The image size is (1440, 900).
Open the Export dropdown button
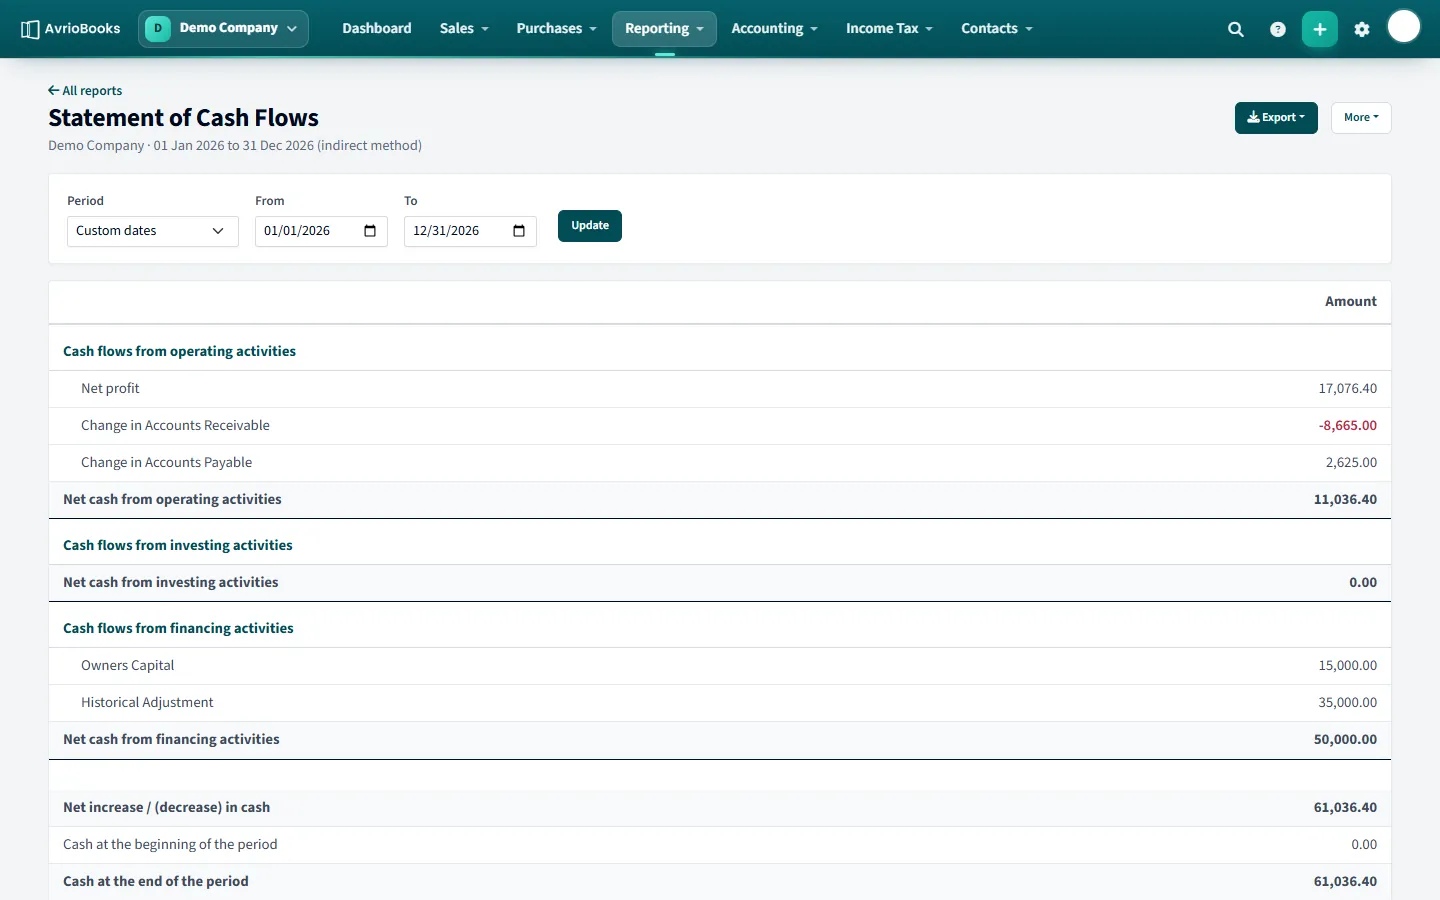1276,118
